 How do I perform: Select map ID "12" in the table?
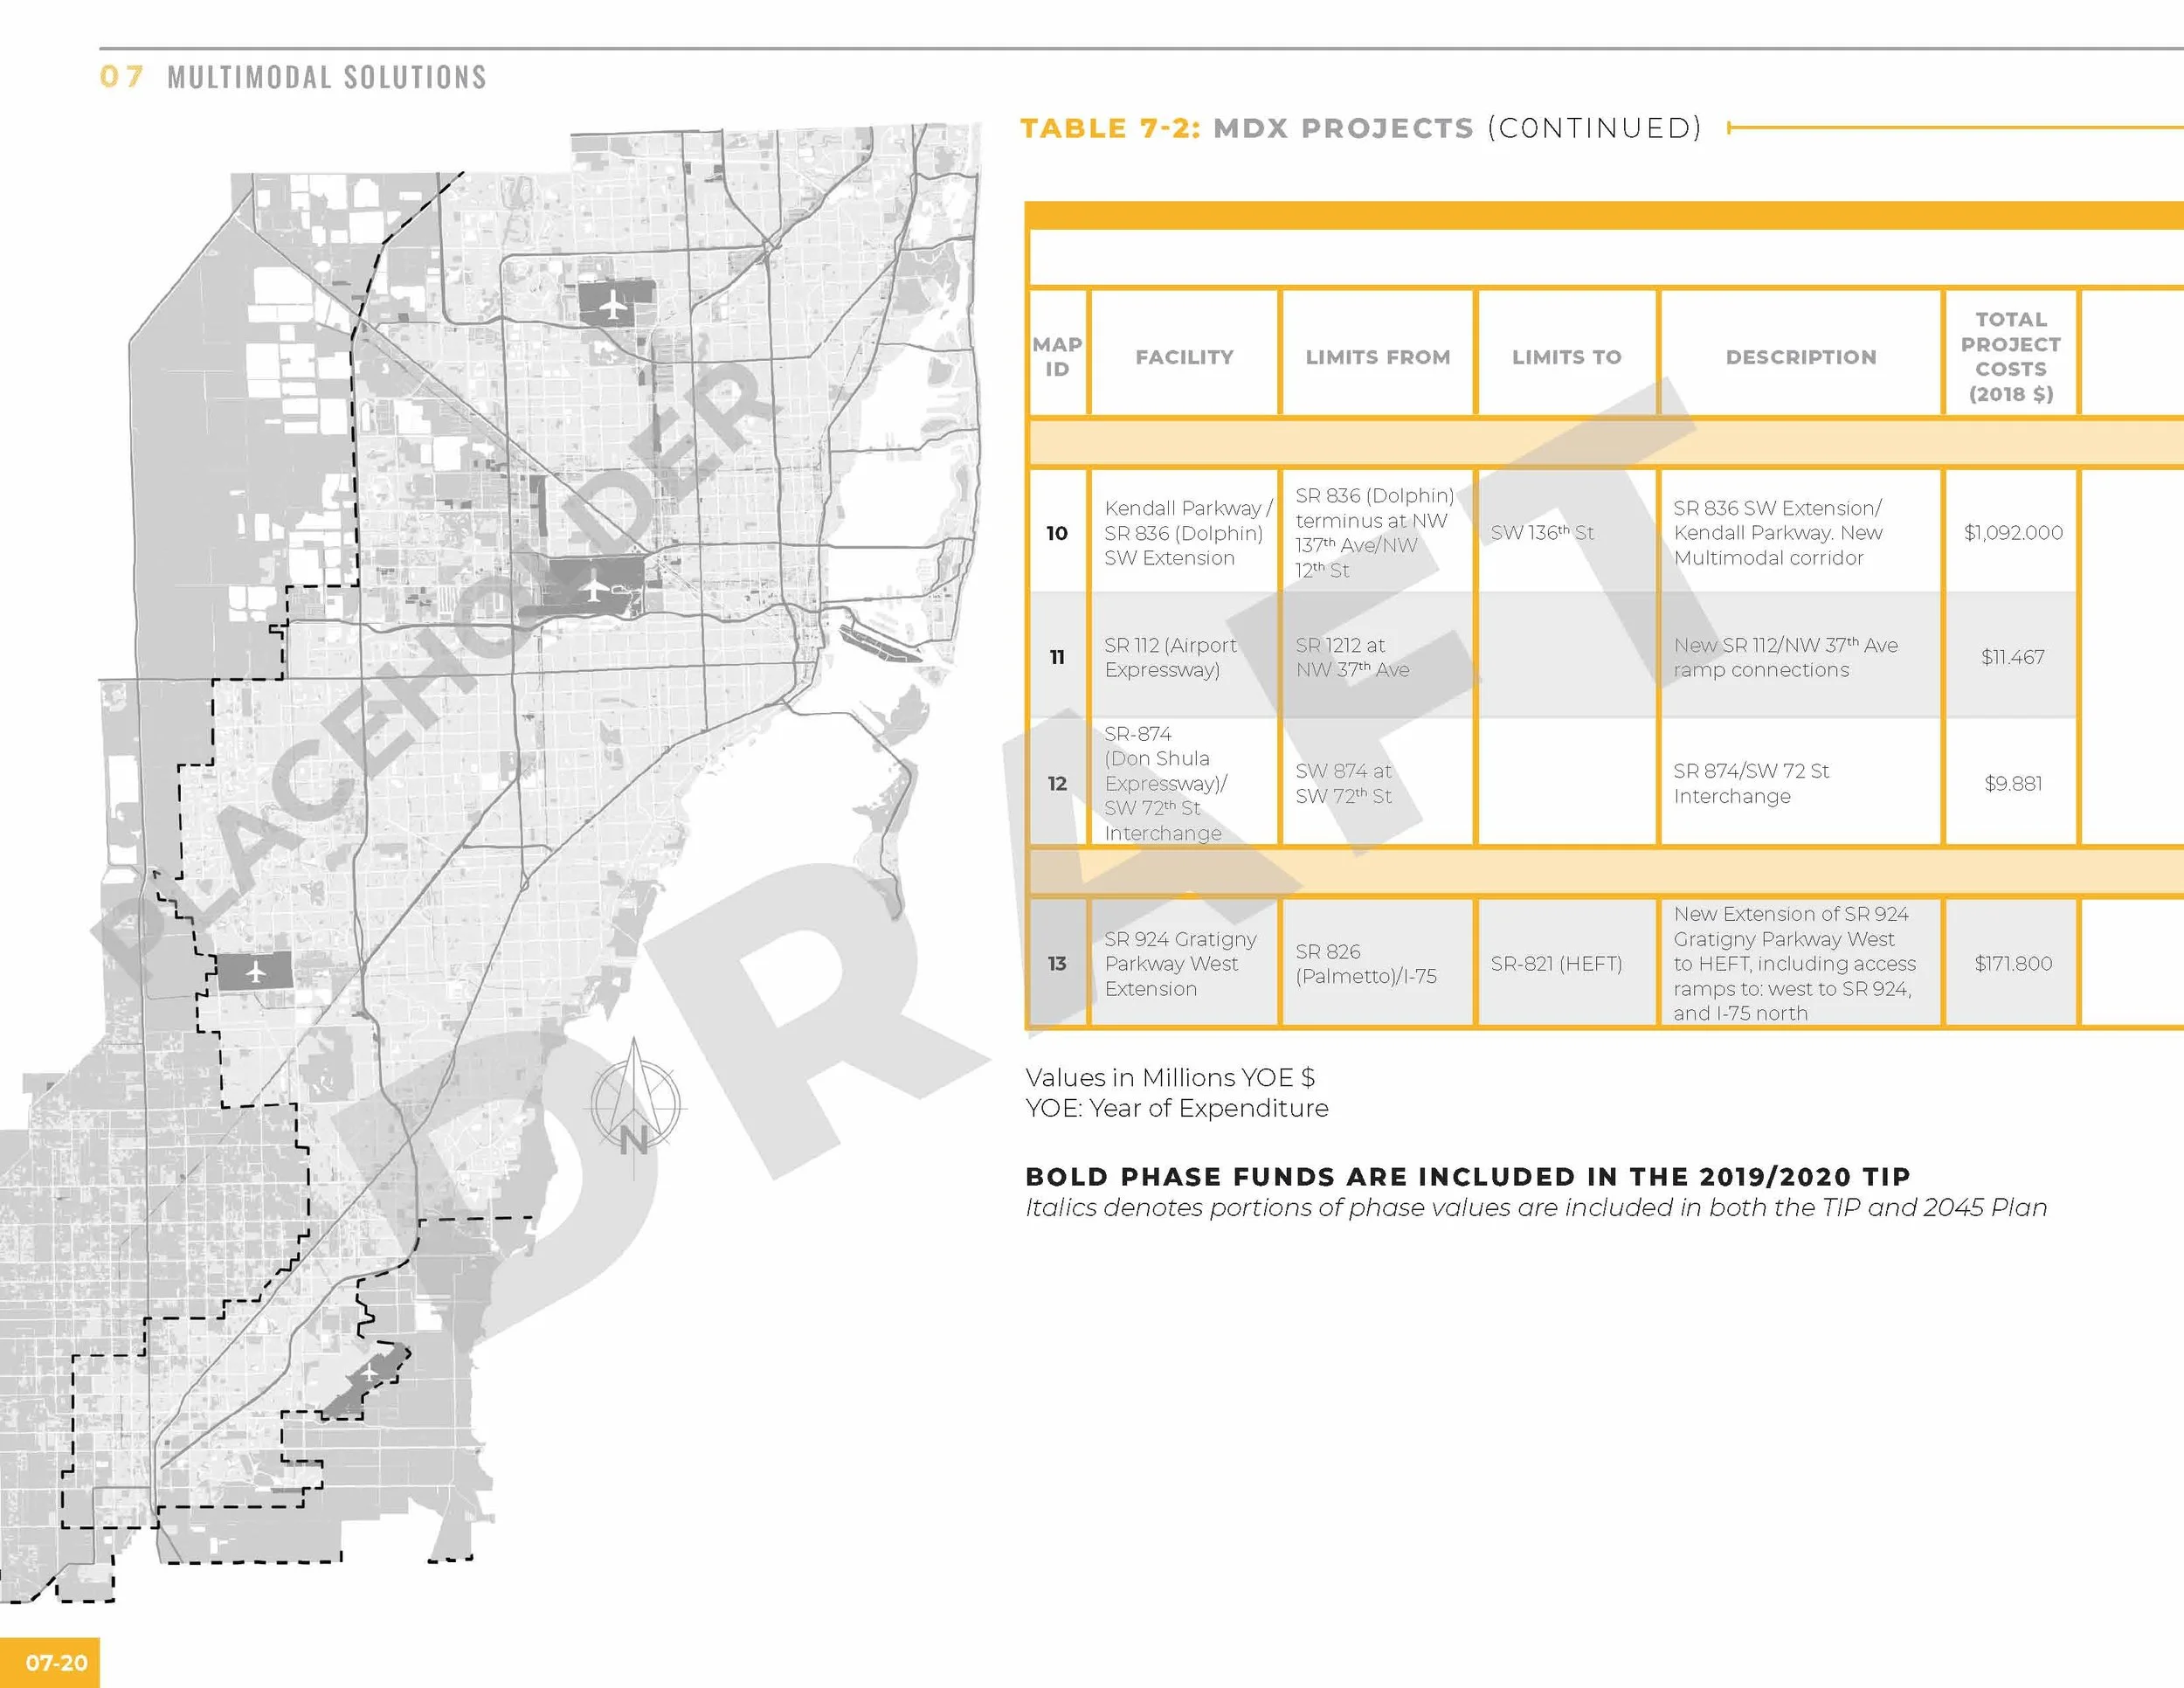pos(1057,783)
